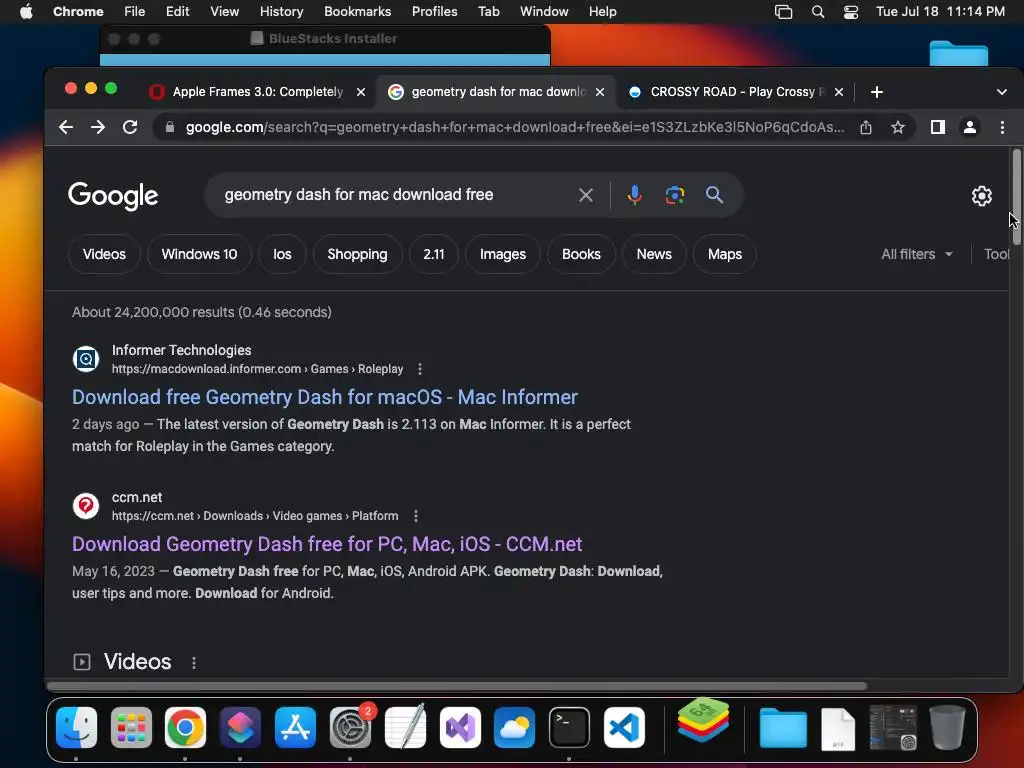Submit search with magnifying glass icon
This screenshot has width=1024, height=768.
714,195
